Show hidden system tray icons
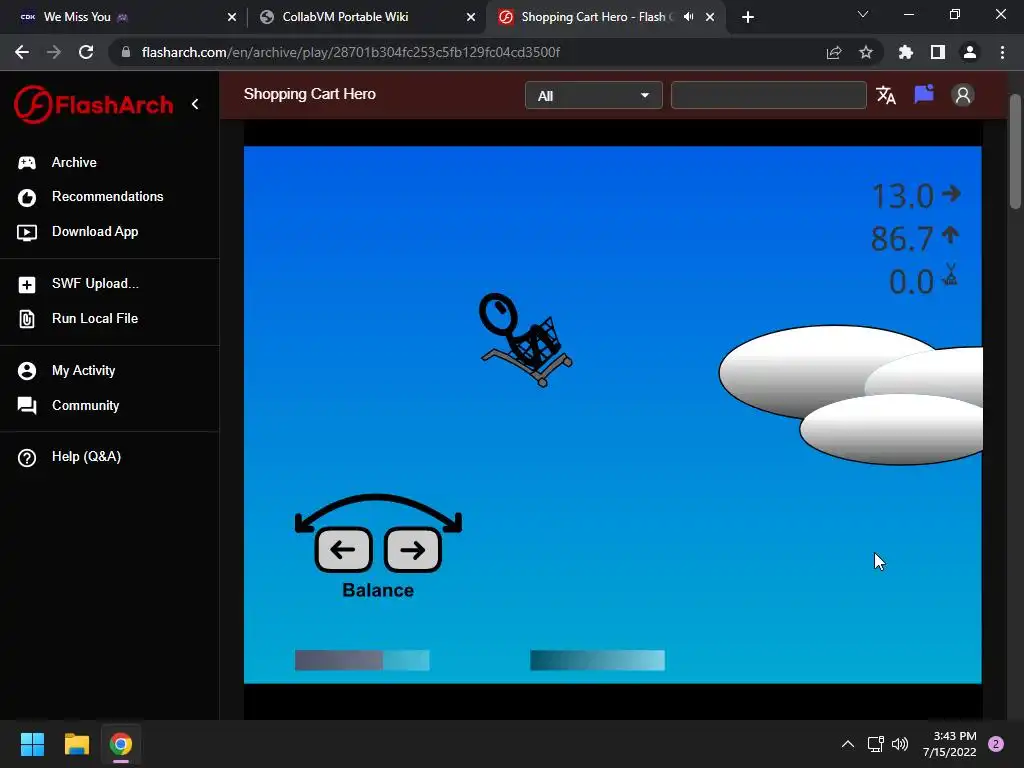Screen dimensions: 1024x768 click(x=848, y=744)
